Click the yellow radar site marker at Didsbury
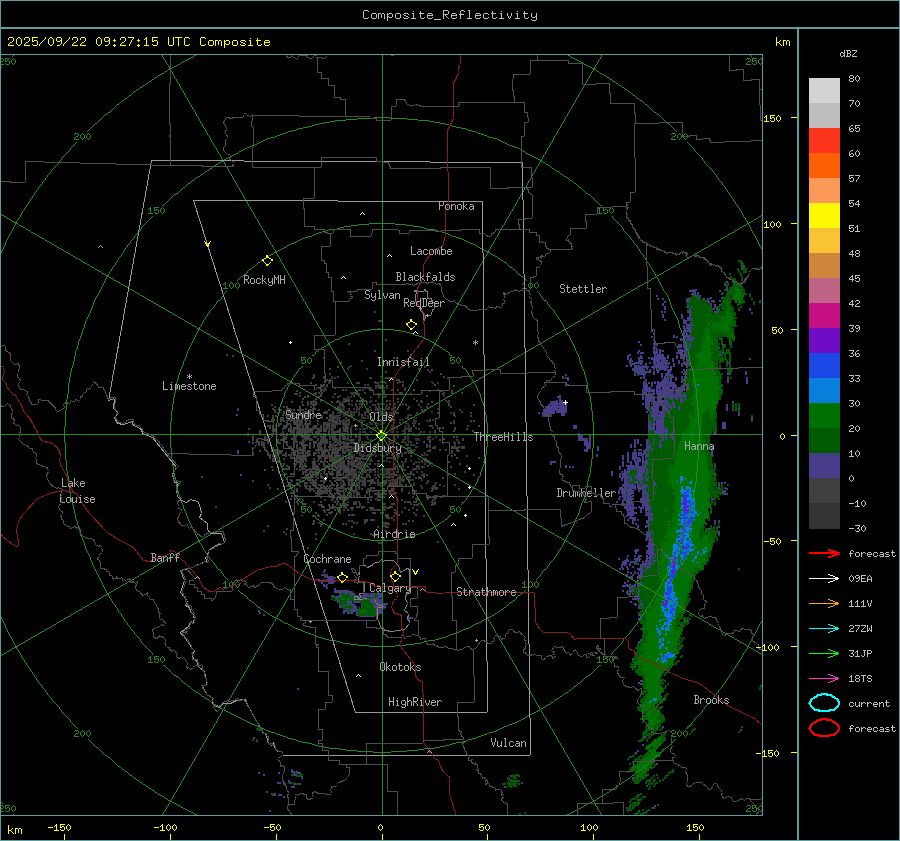Screen dimensions: 900x841 pyautogui.click(x=381, y=435)
